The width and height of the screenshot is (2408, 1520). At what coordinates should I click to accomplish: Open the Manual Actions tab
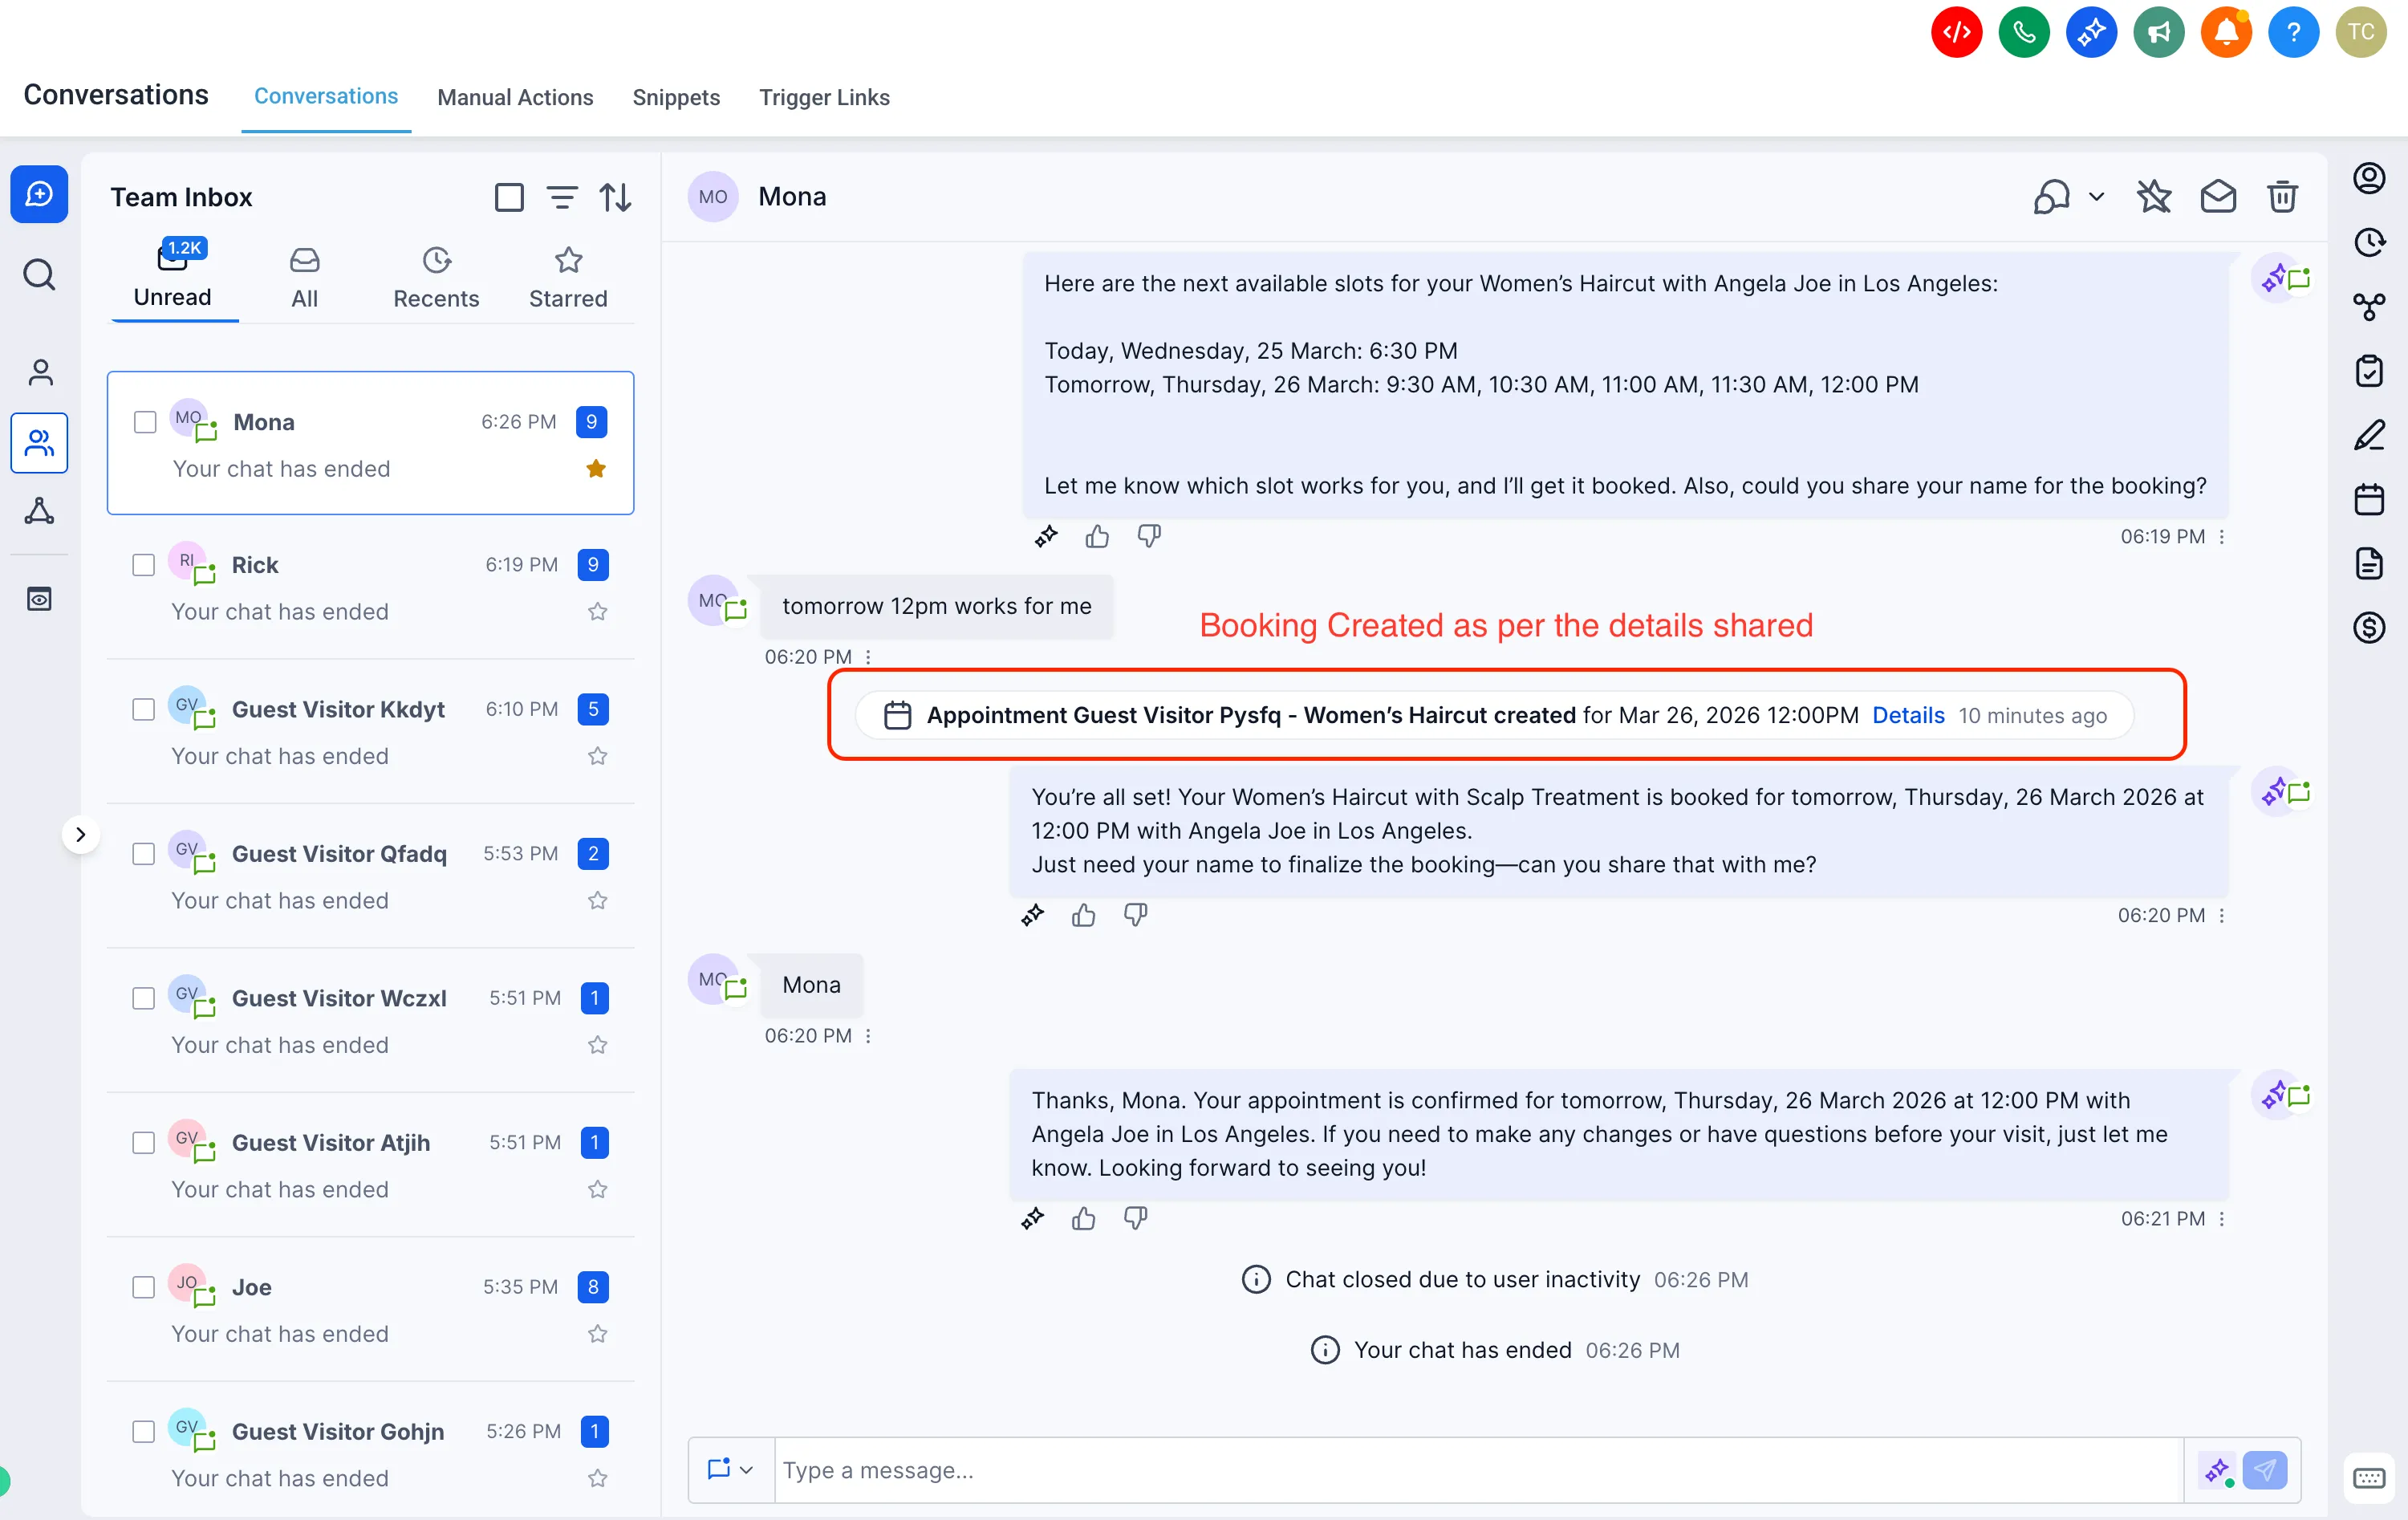(x=515, y=97)
